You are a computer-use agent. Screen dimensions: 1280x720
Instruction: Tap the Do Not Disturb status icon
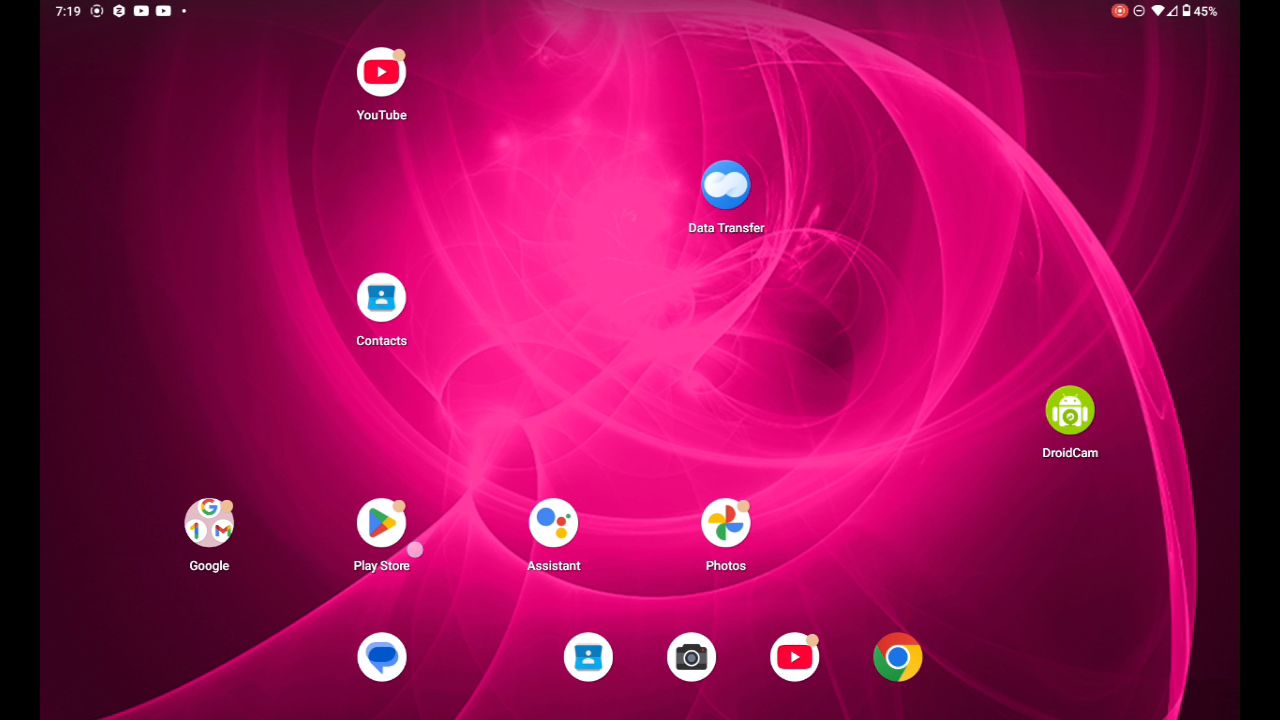point(1139,11)
